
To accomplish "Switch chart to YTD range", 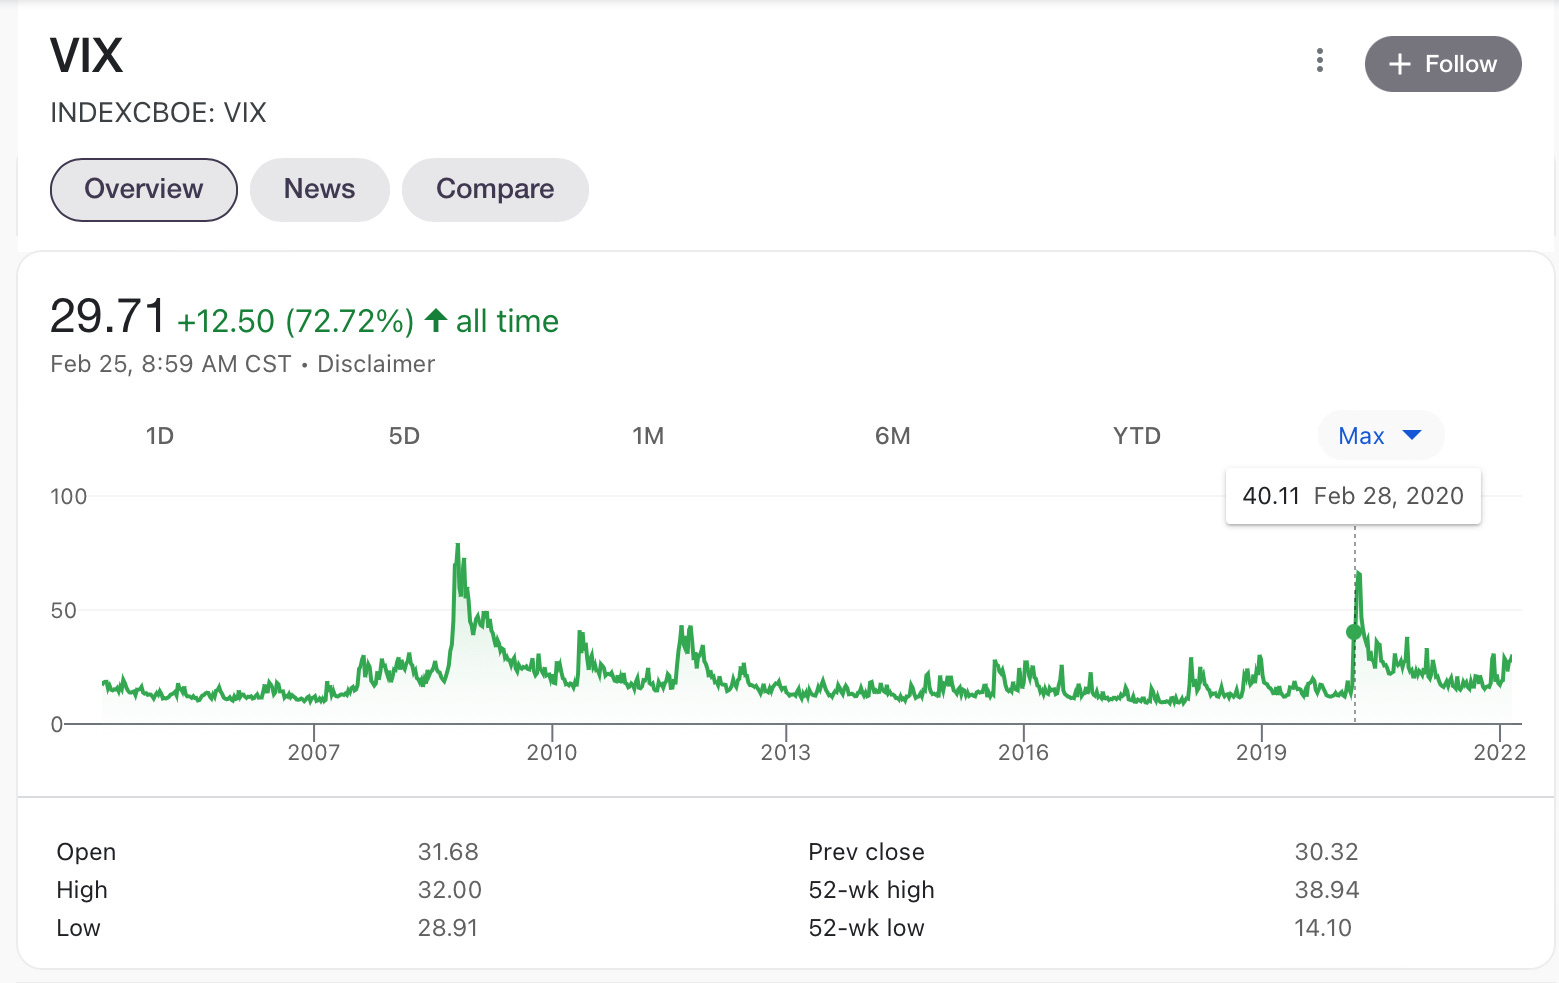I will pos(1137,436).
